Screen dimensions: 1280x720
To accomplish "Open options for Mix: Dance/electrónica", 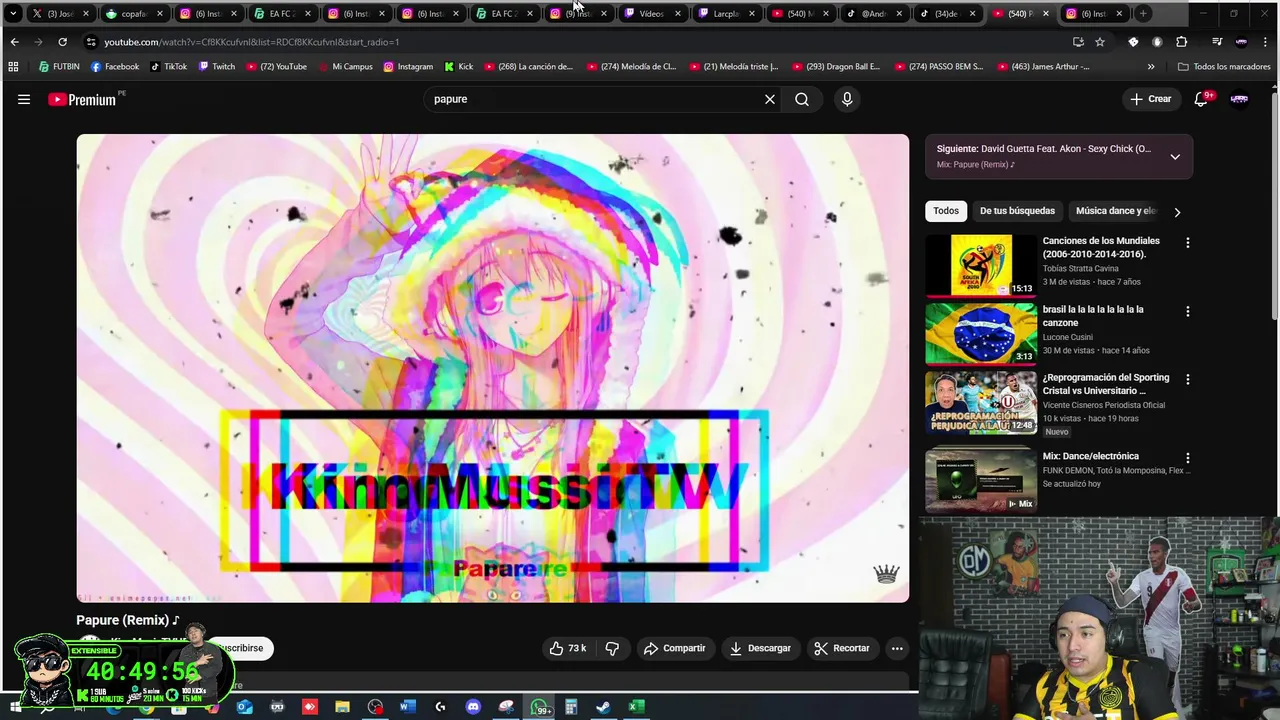I will [x=1187, y=457].
